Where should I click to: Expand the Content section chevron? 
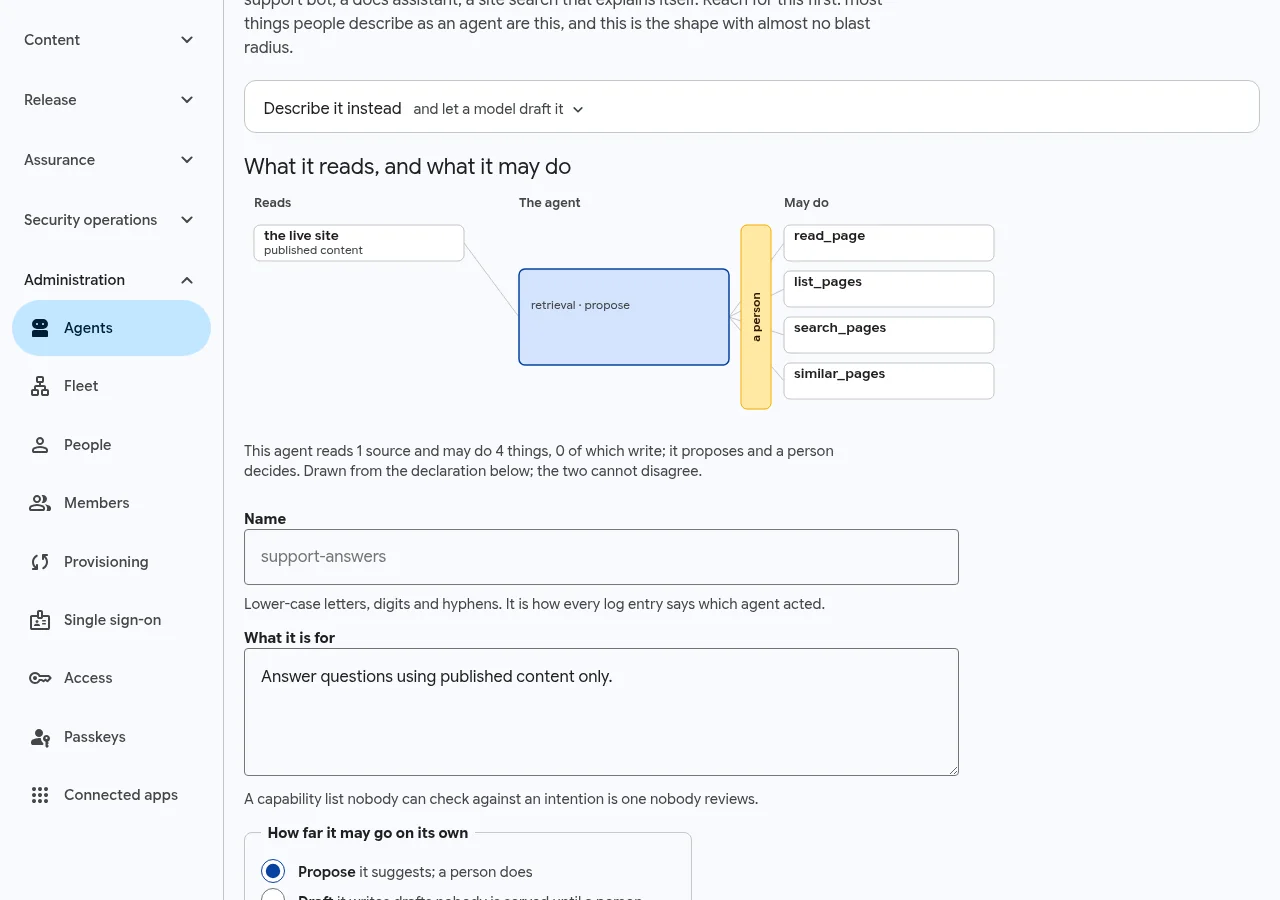point(187,40)
